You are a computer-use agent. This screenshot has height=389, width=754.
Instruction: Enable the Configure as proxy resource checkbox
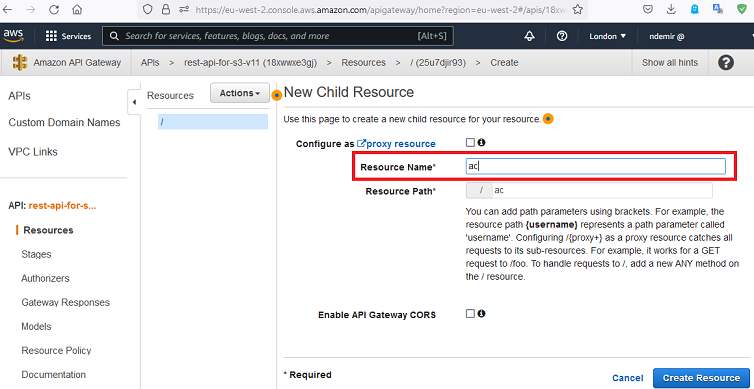click(470, 142)
